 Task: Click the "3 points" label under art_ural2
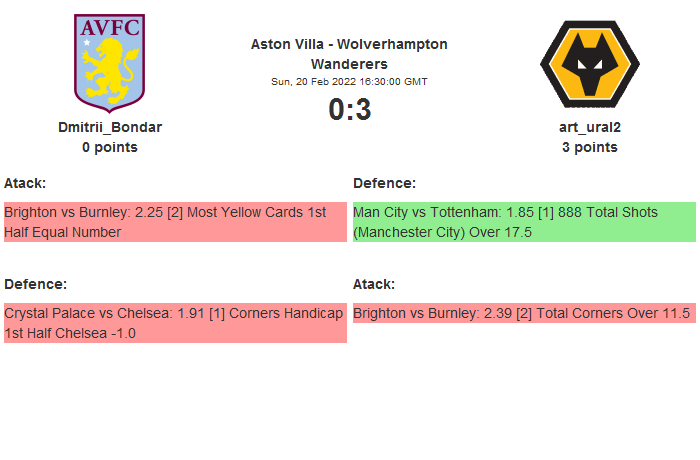(x=589, y=147)
